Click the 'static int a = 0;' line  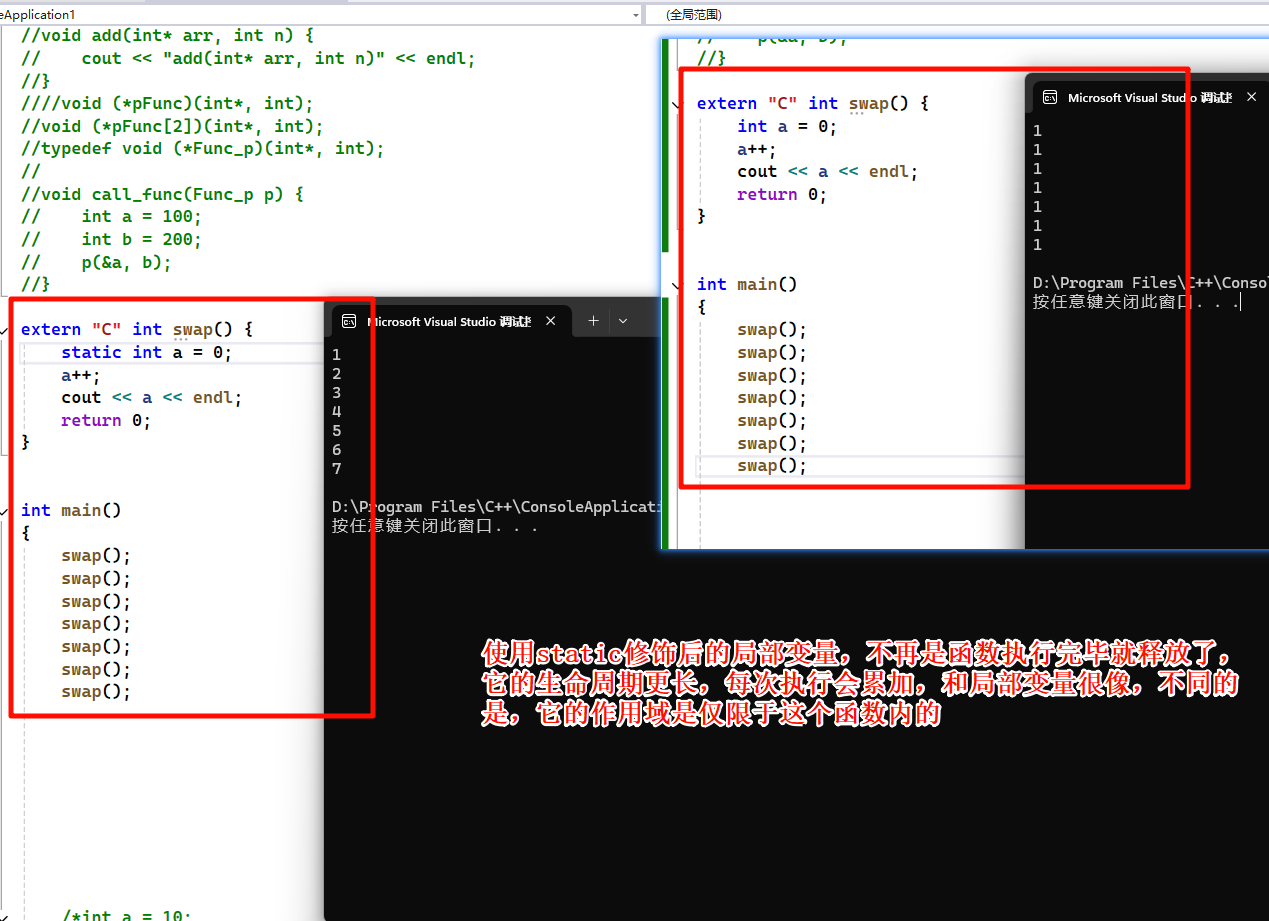[x=146, y=352]
